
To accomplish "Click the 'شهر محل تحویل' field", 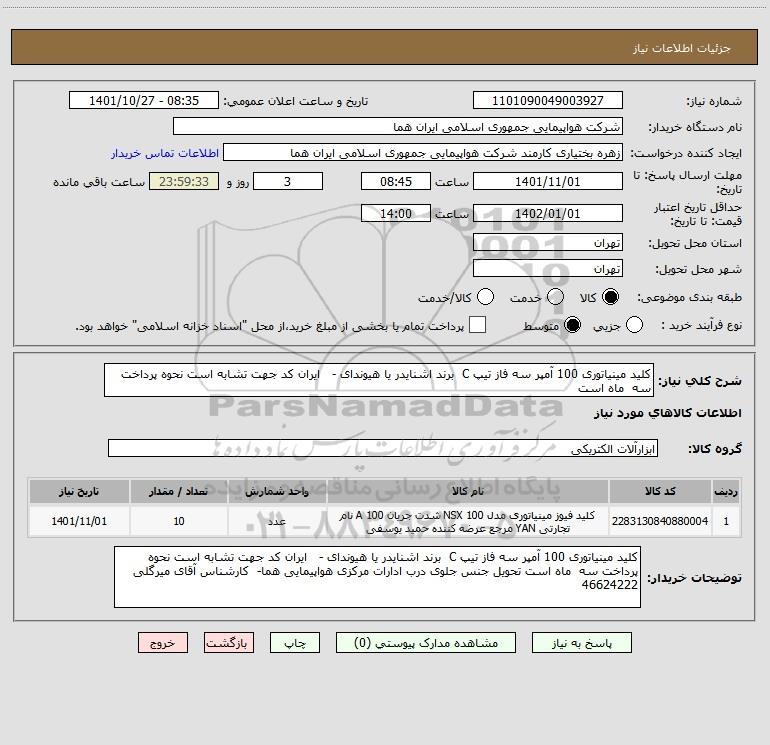I will click(x=547, y=269).
